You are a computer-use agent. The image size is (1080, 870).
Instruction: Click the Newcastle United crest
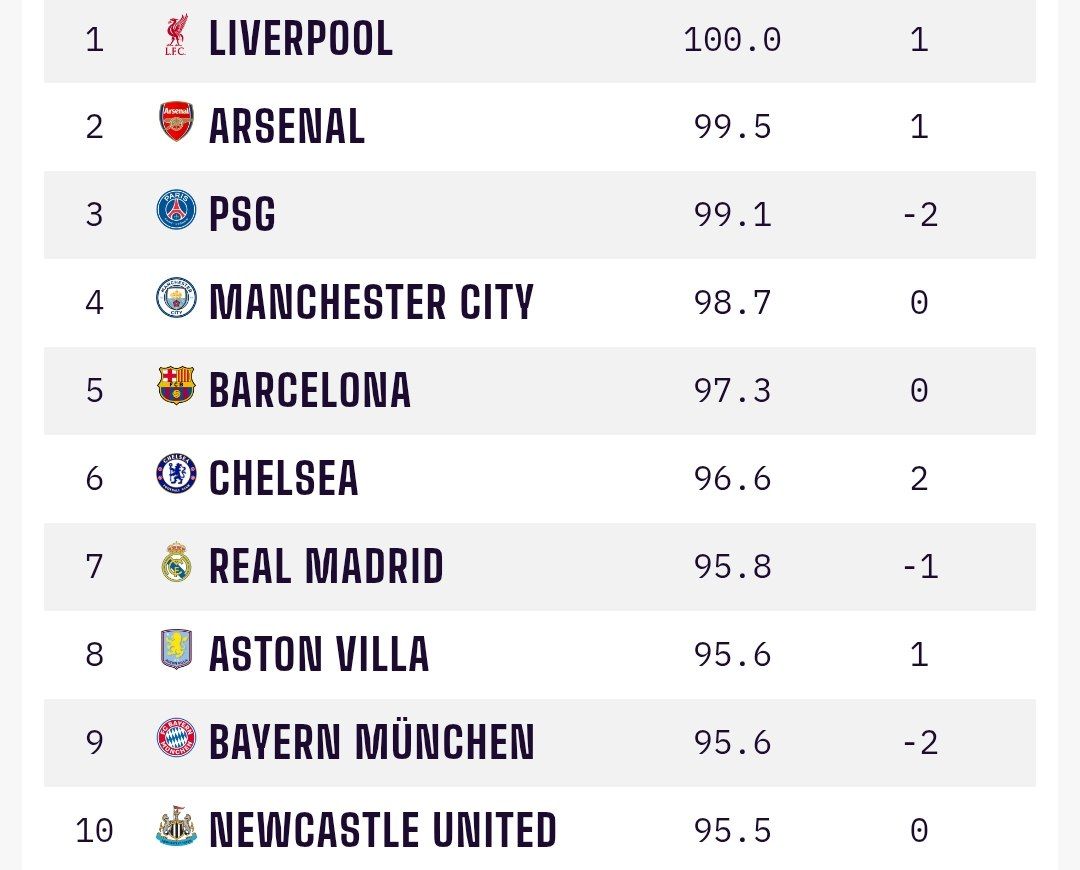click(x=176, y=828)
